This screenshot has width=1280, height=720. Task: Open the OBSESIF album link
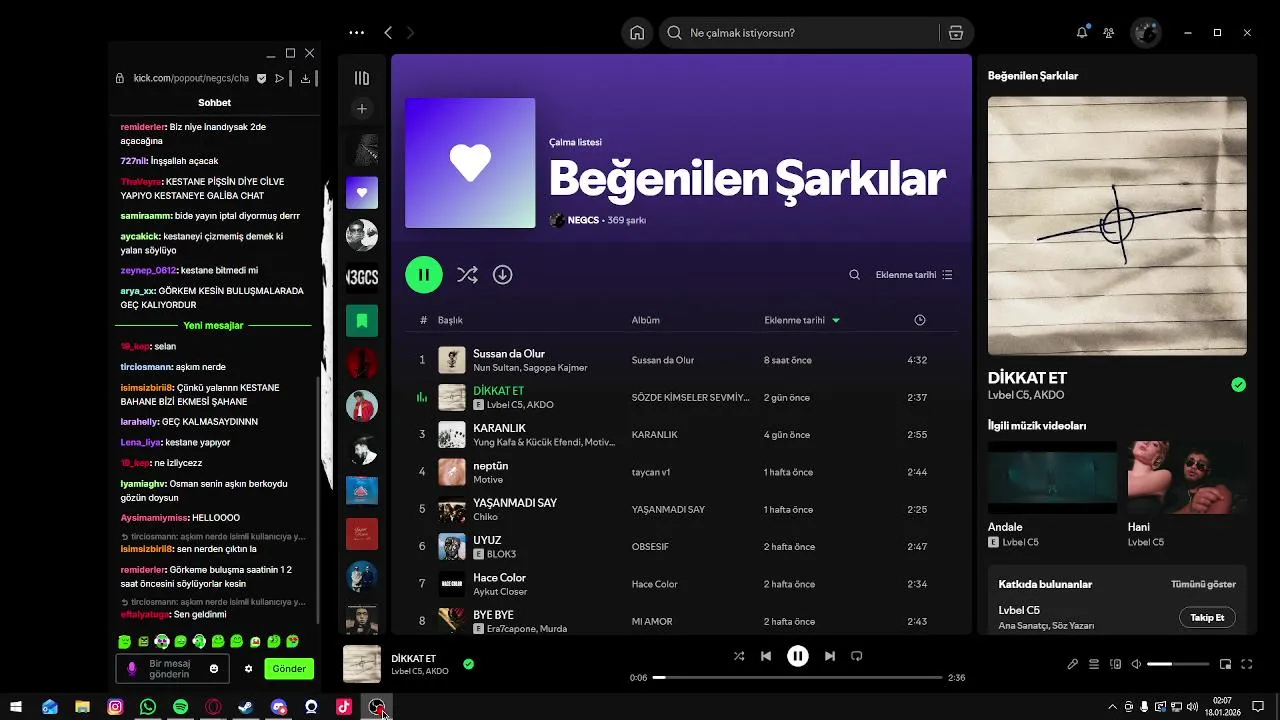pos(650,547)
